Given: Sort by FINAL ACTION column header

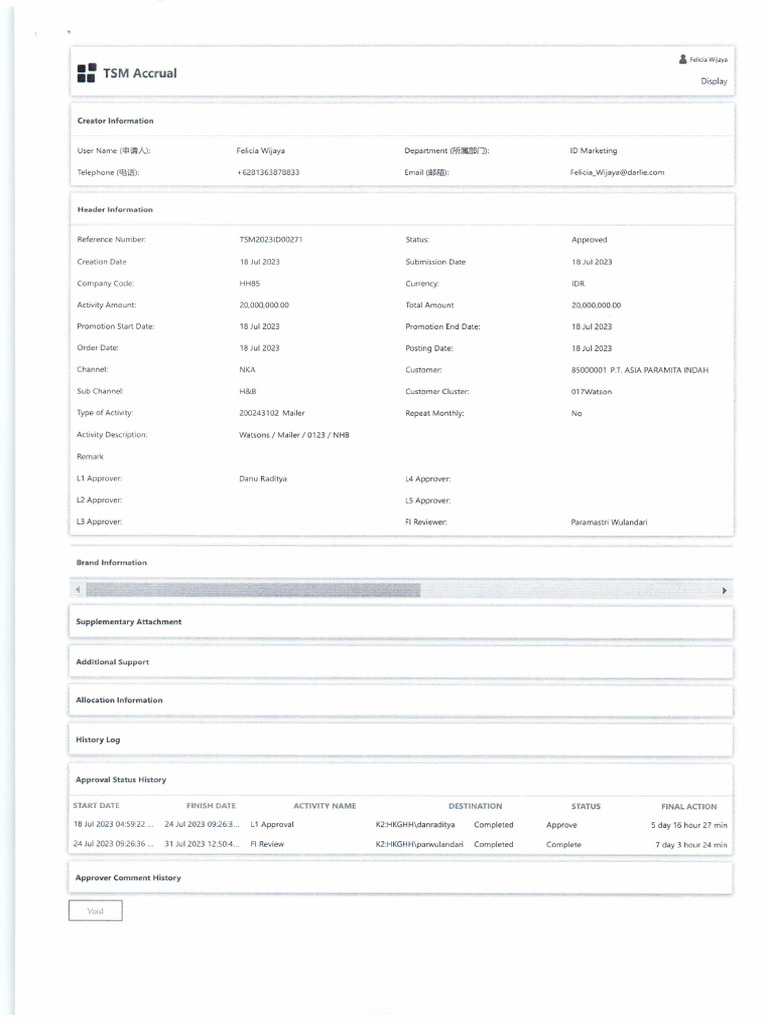Looking at the screenshot, I should click(689, 807).
